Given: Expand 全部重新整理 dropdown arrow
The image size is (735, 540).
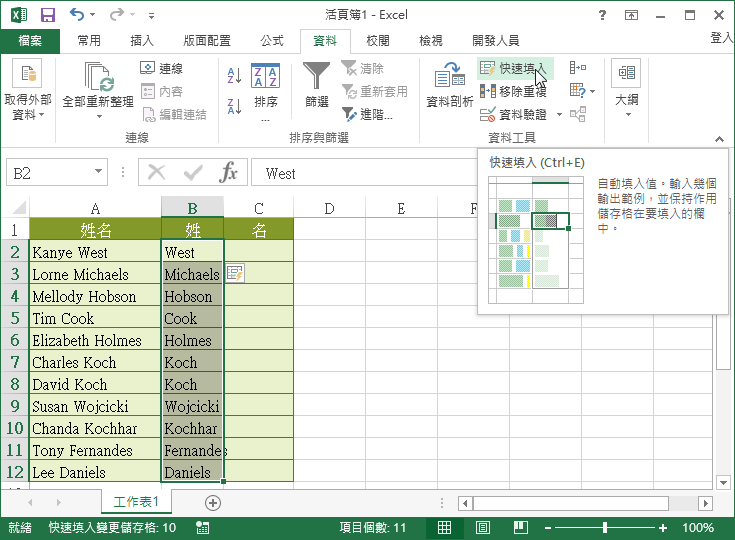Looking at the screenshot, I should [x=99, y=116].
